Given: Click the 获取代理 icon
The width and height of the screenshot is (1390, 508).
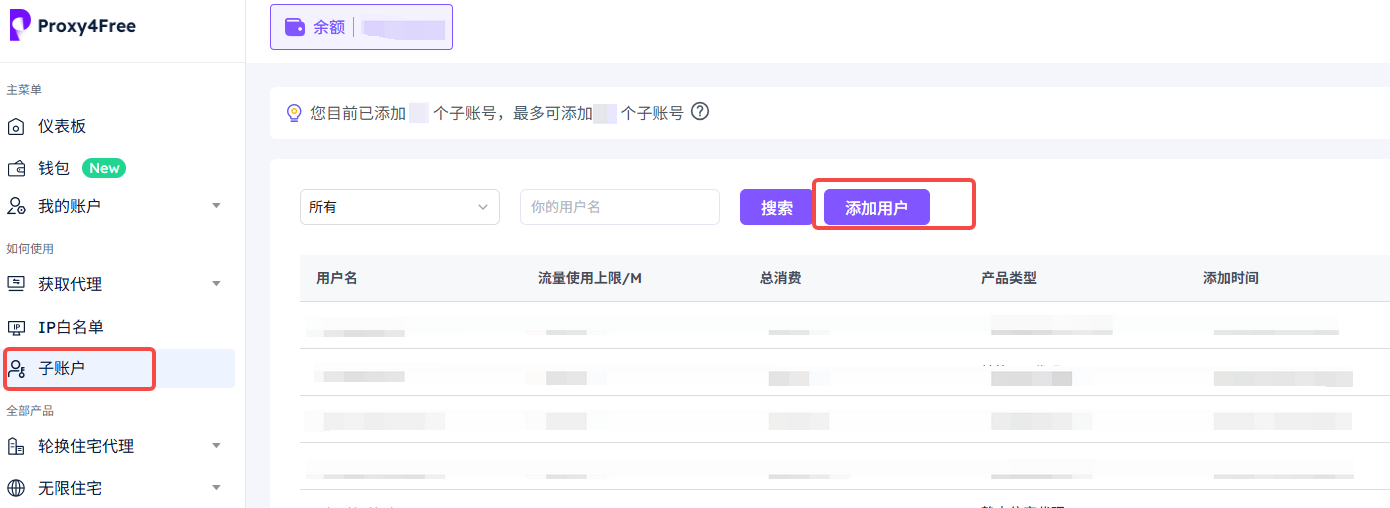Looking at the screenshot, I should point(16,284).
